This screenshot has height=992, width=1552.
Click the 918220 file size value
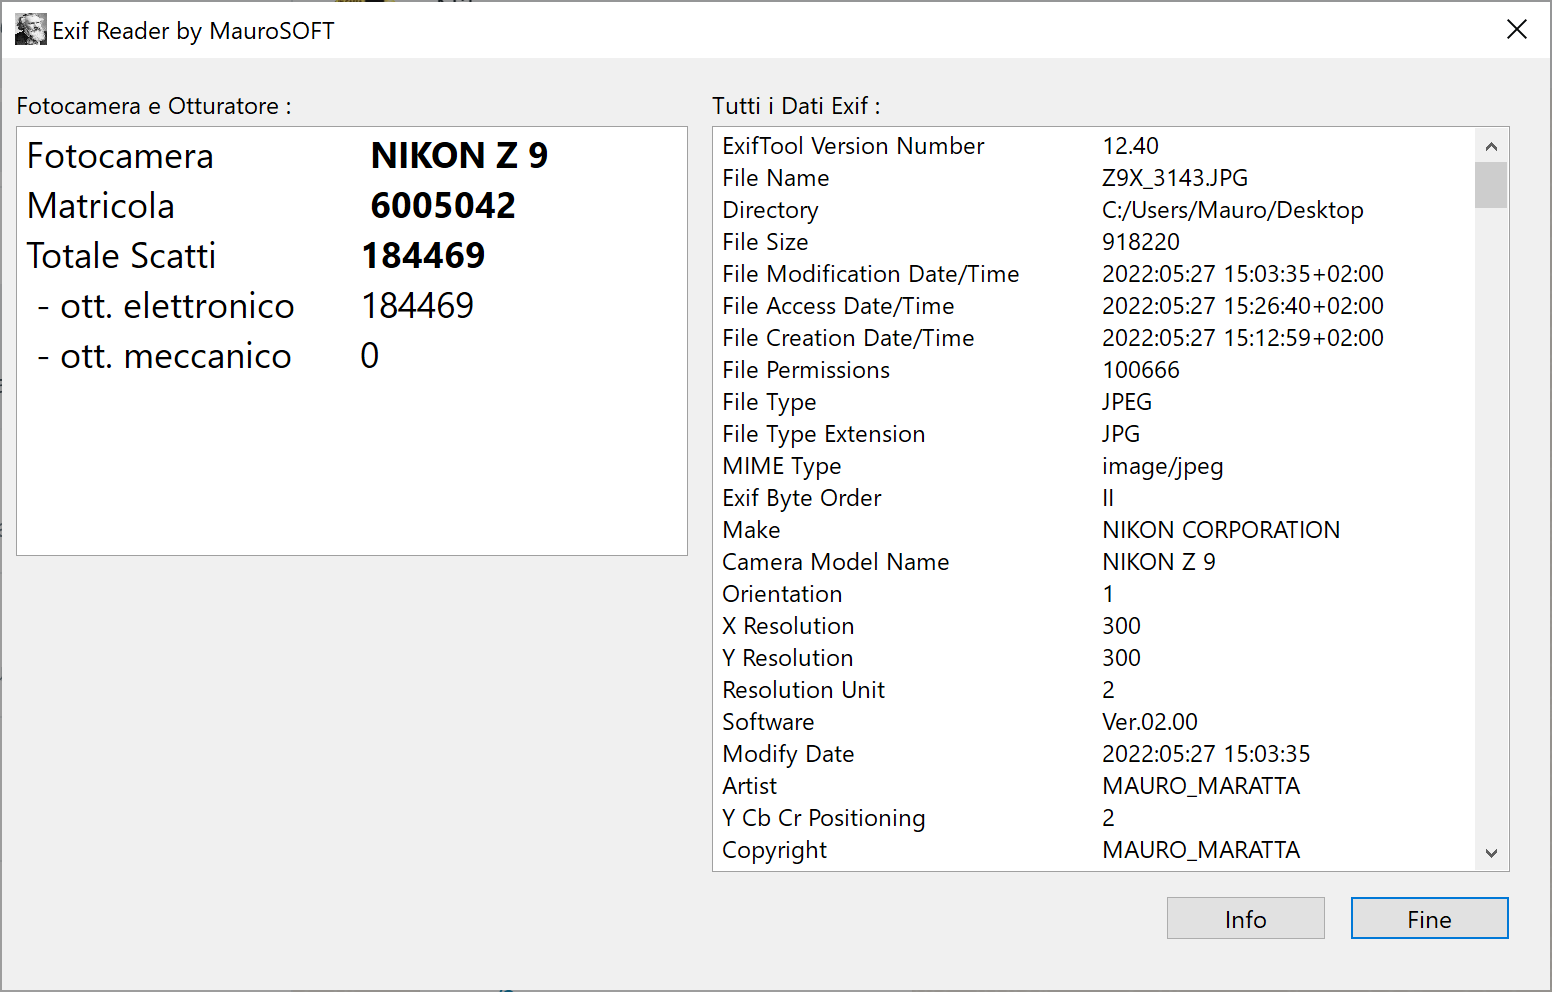click(x=1141, y=242)
